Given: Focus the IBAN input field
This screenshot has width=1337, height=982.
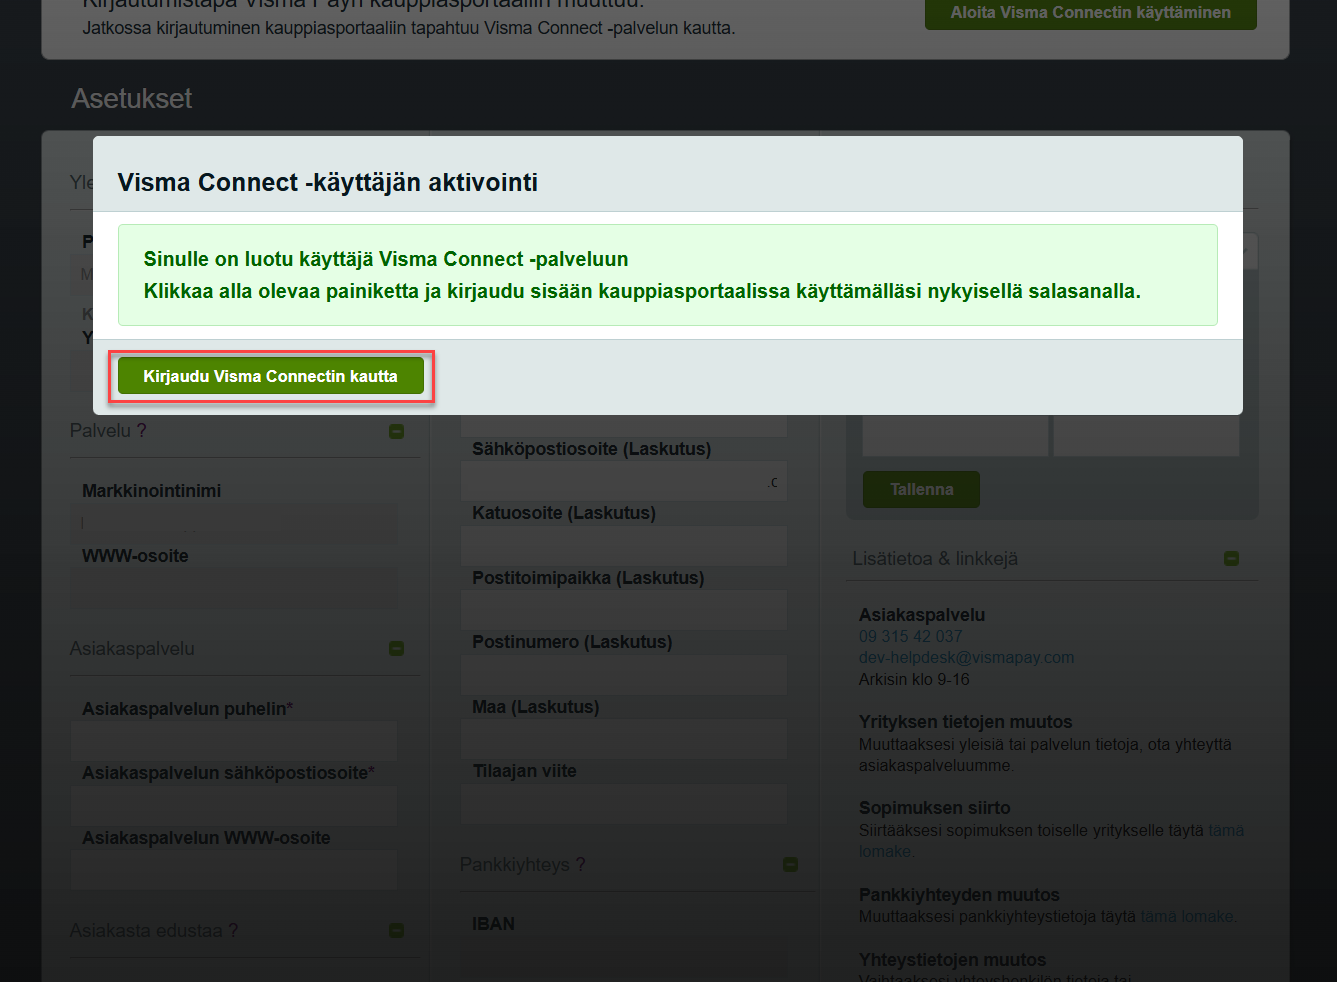Looking at the screenshot, I should pos(624,957).
